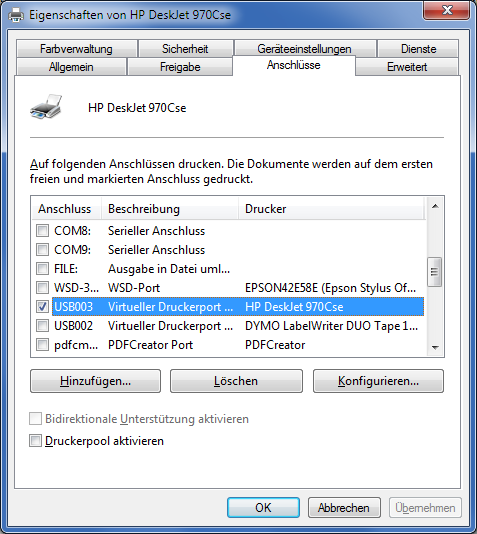Select the COM8: port name

[x=73, y=231]
